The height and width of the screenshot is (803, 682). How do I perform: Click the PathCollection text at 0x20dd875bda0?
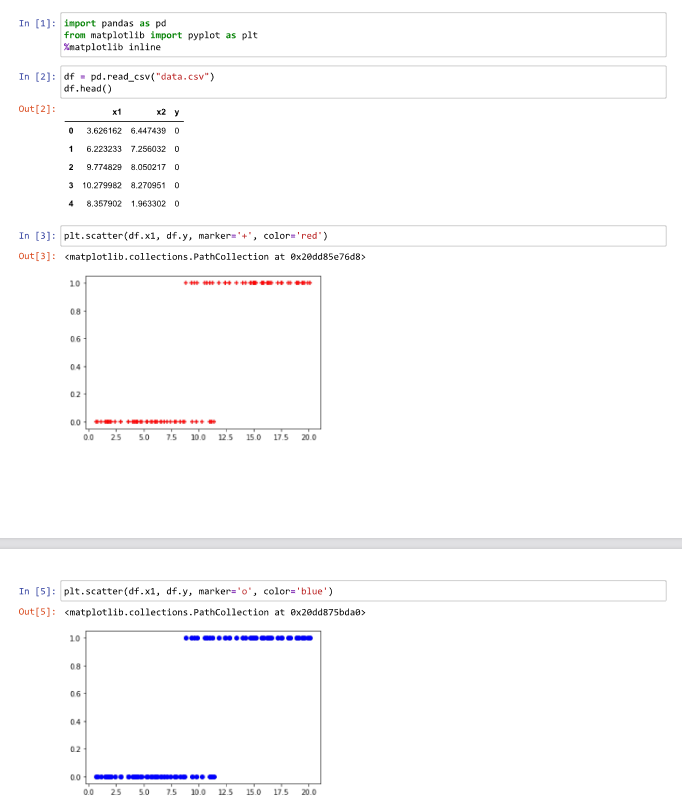point(215,612)
